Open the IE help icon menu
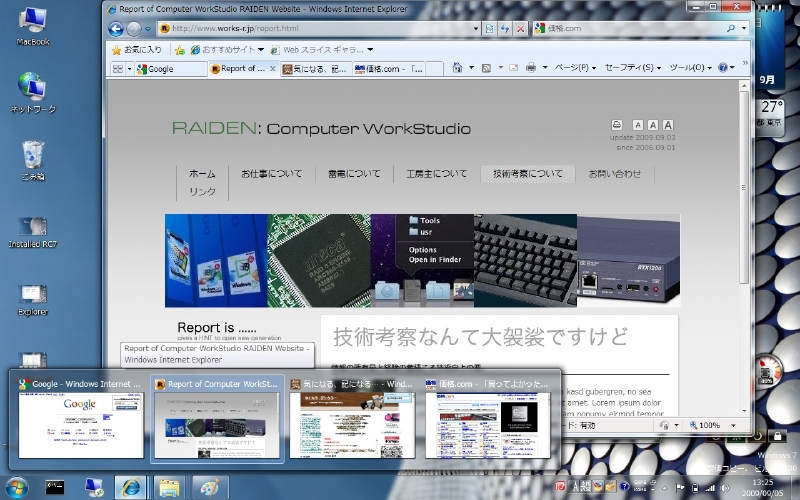Image resolution: width=800 pixels, height=500 pixels. click(x=726, y=67)
